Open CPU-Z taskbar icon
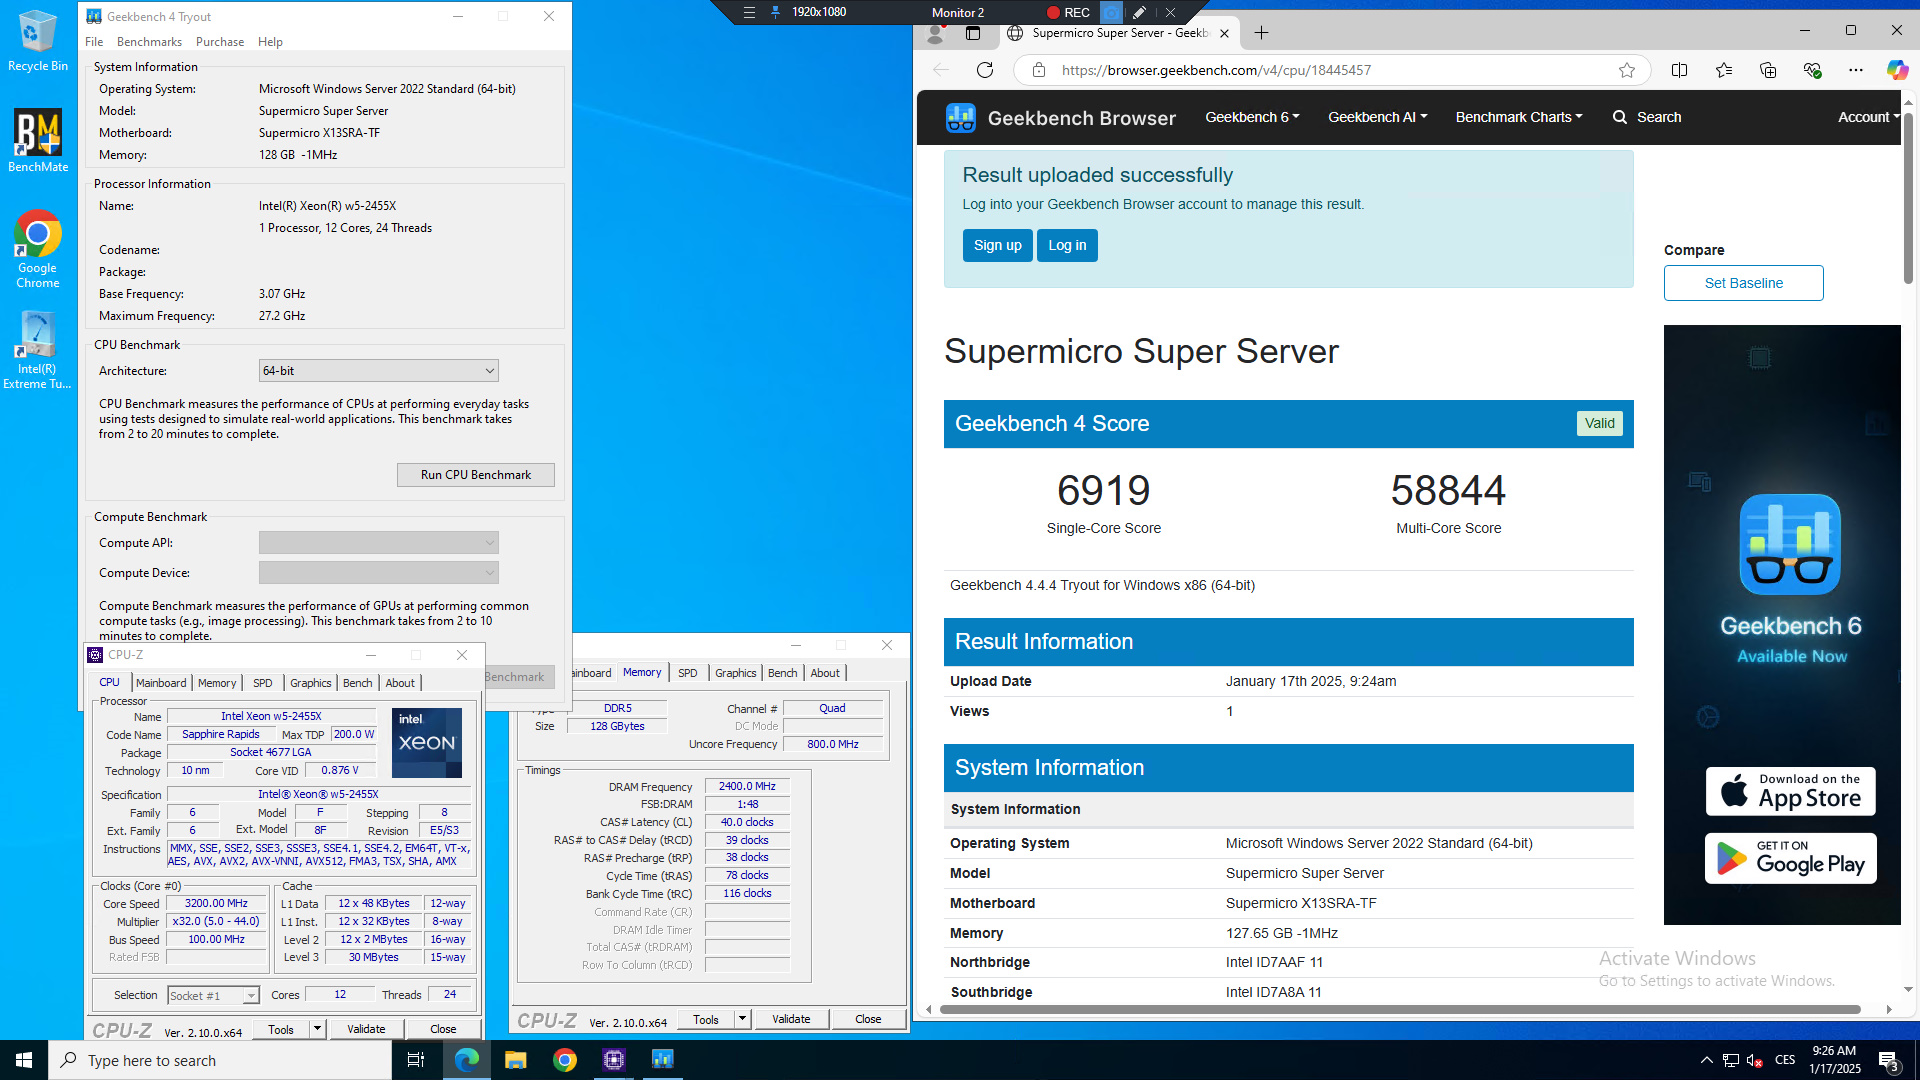 click(614, 1060)
